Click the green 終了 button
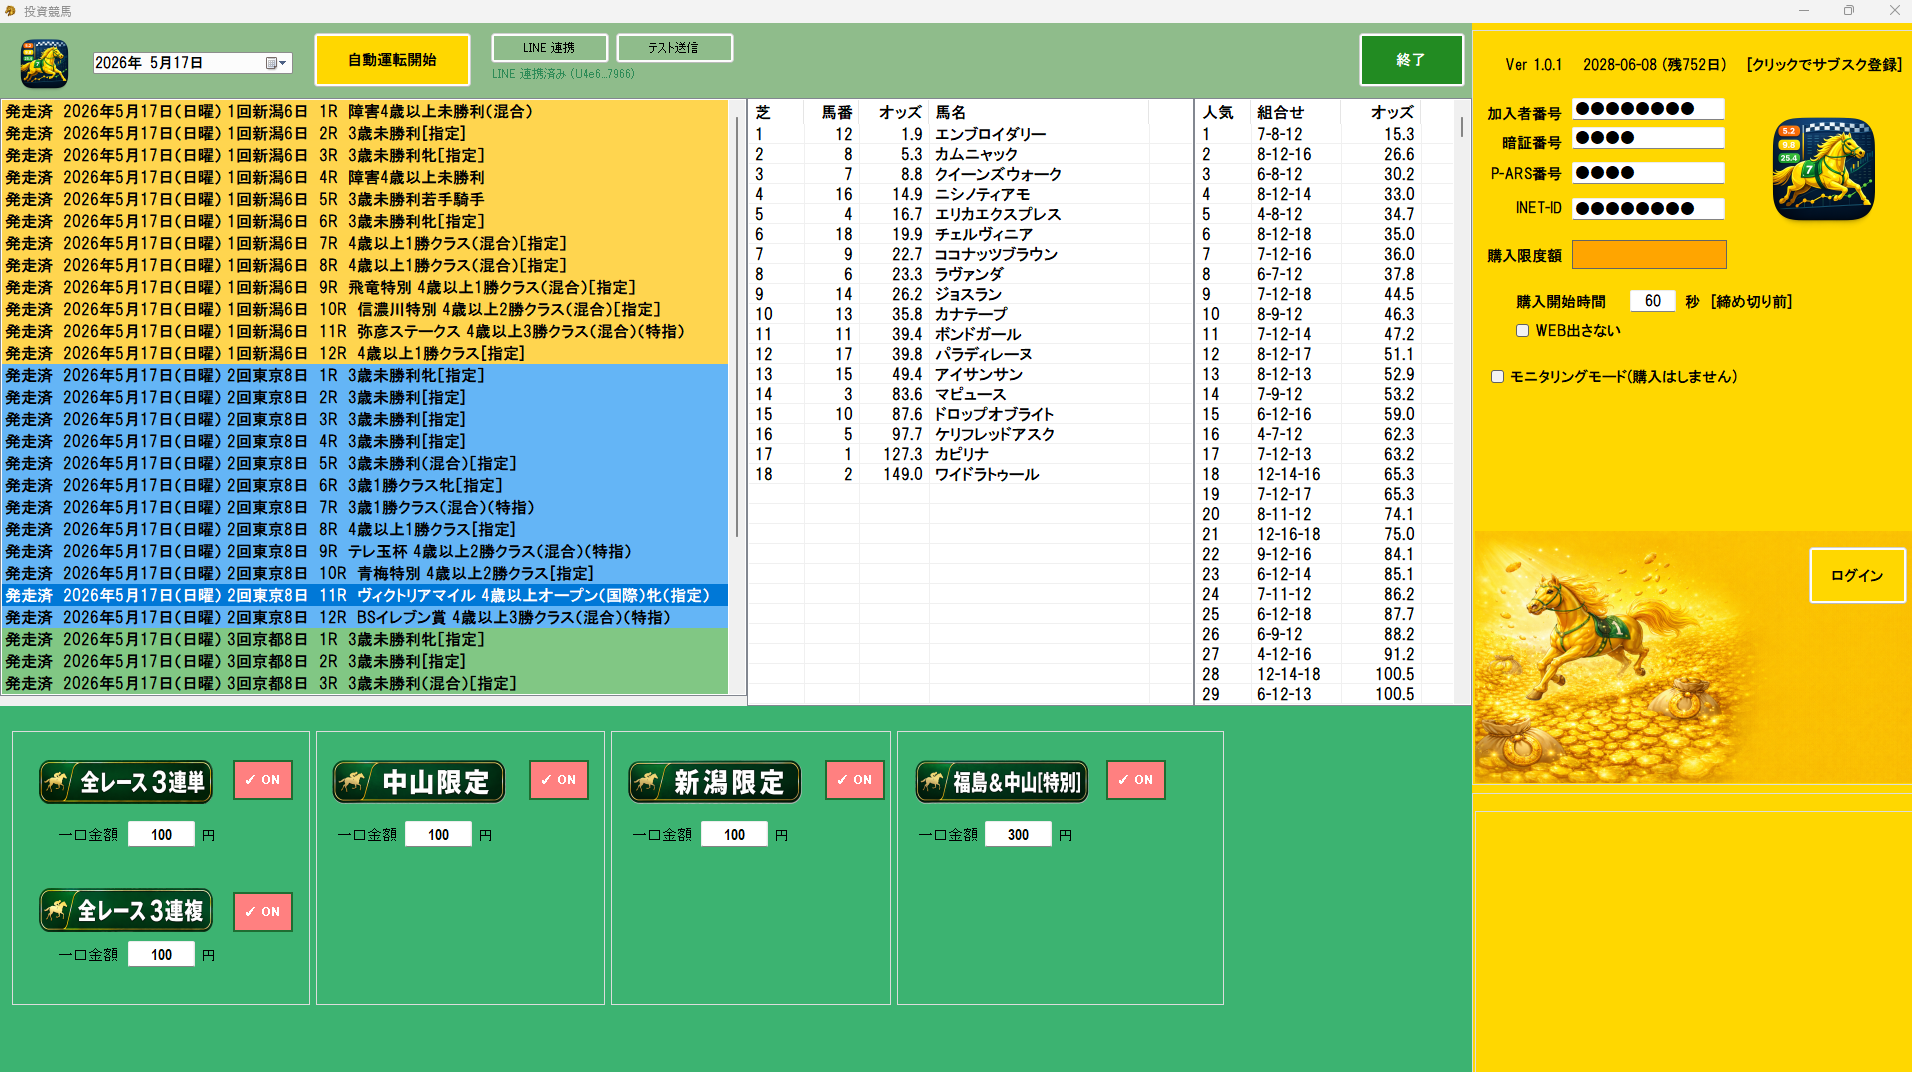The height and width of the screenshot is (1072, 1912). pos(1411,60)
